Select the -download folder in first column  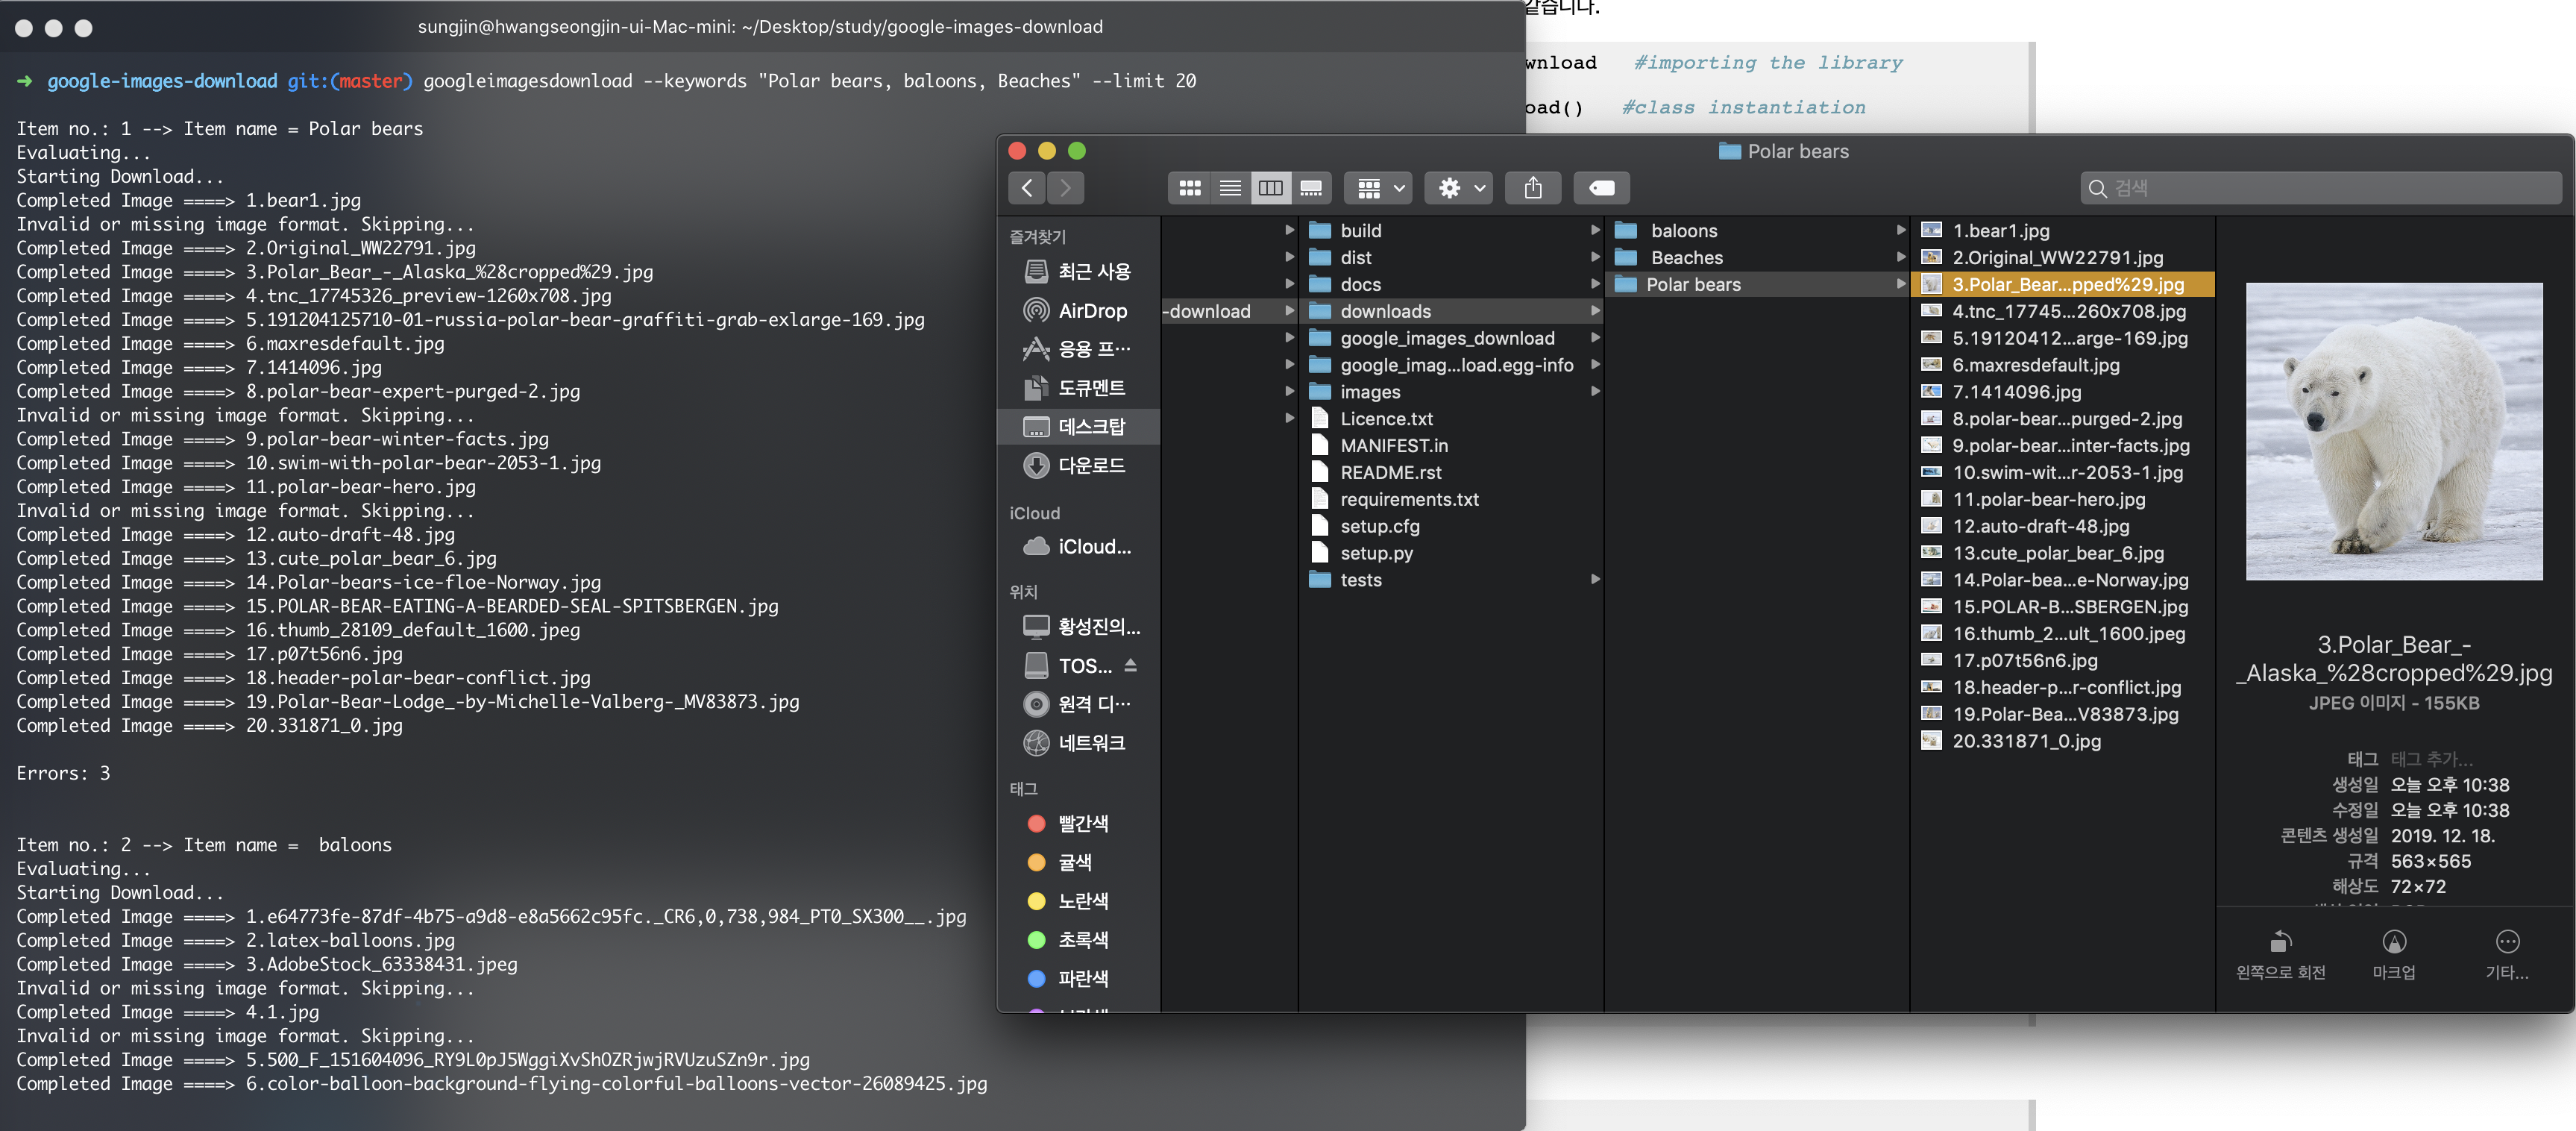tap(1229, 311)
